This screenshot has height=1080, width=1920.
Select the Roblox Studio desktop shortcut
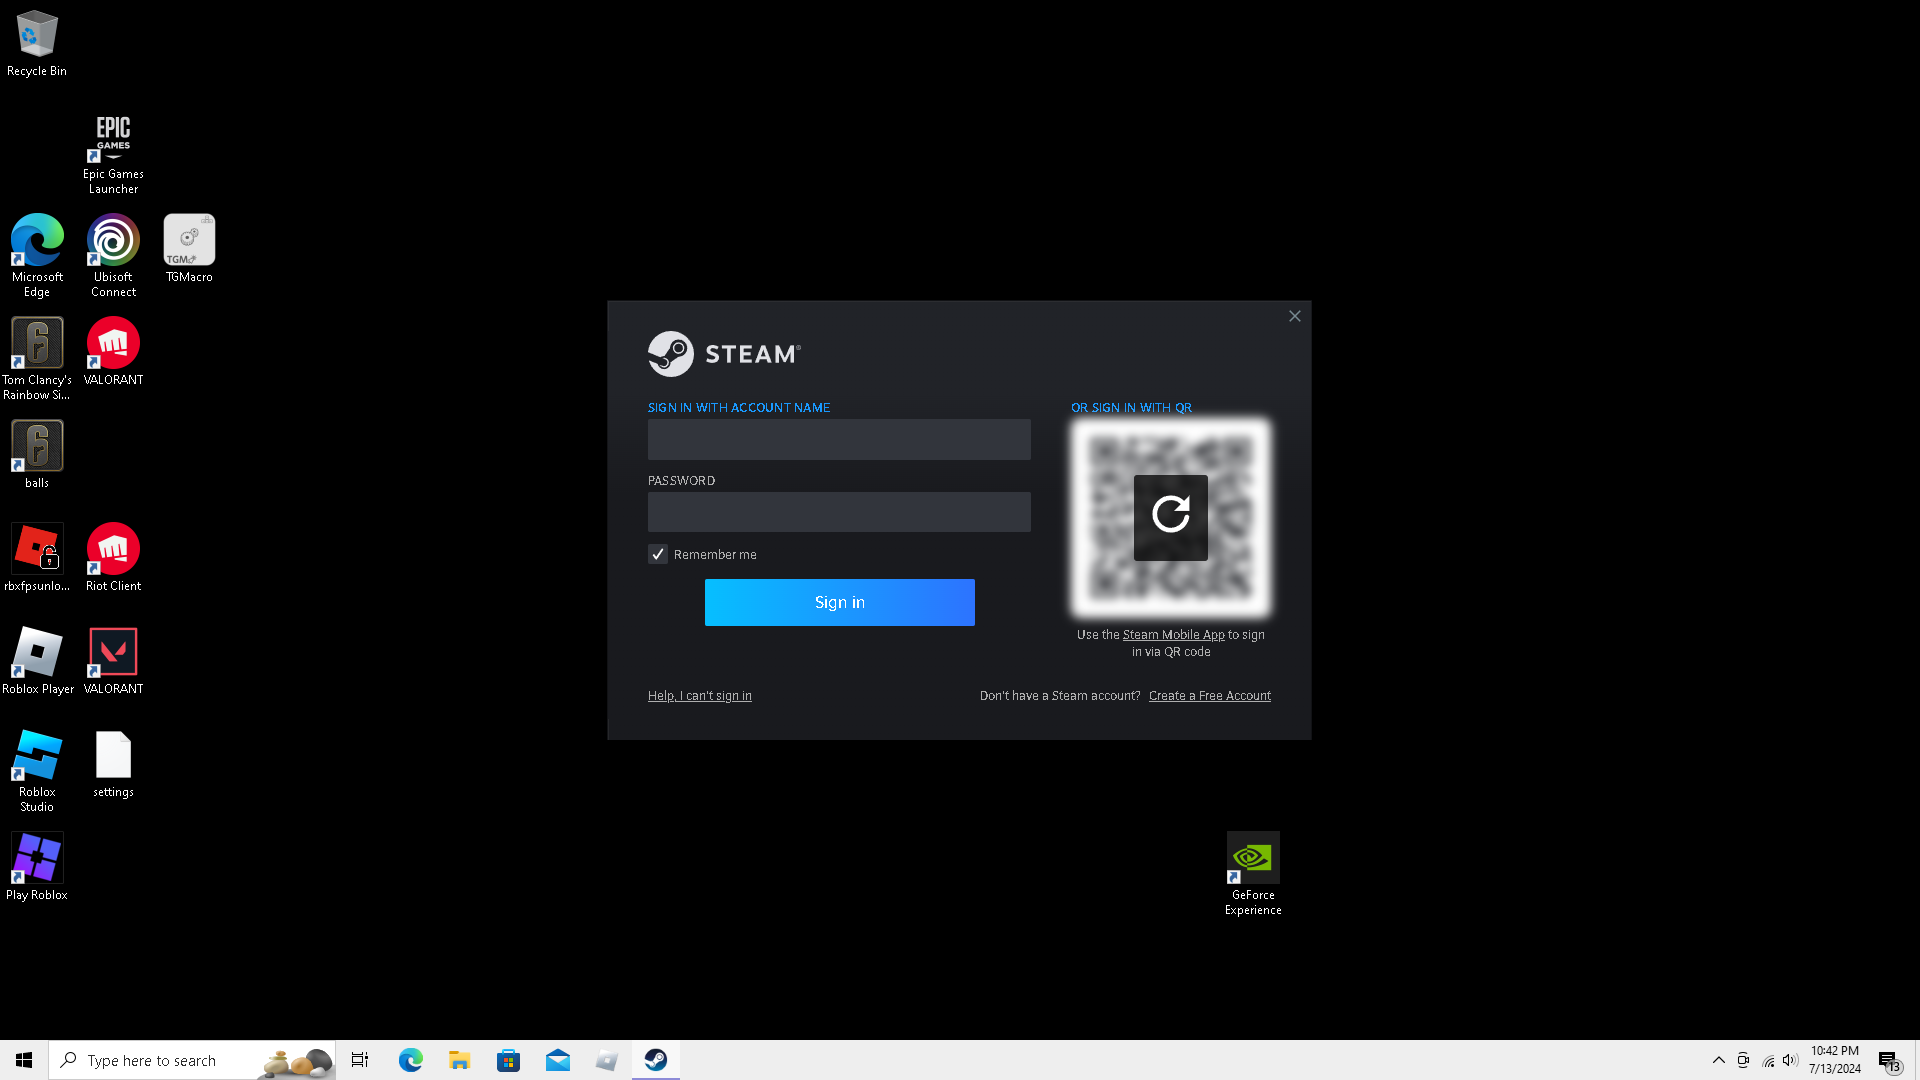pyautogui.click(x=37, y=771)
